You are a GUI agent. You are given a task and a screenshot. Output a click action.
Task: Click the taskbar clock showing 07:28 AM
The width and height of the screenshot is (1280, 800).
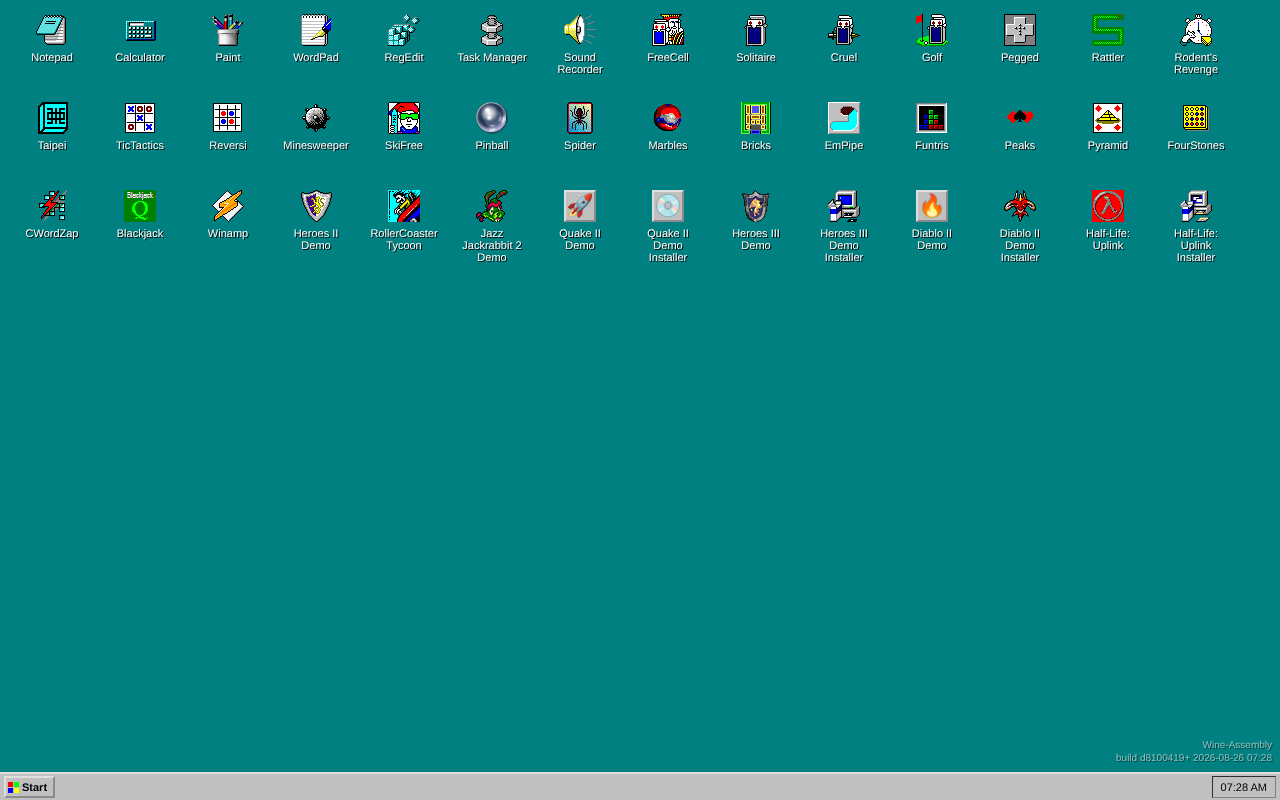(1244, 787)
